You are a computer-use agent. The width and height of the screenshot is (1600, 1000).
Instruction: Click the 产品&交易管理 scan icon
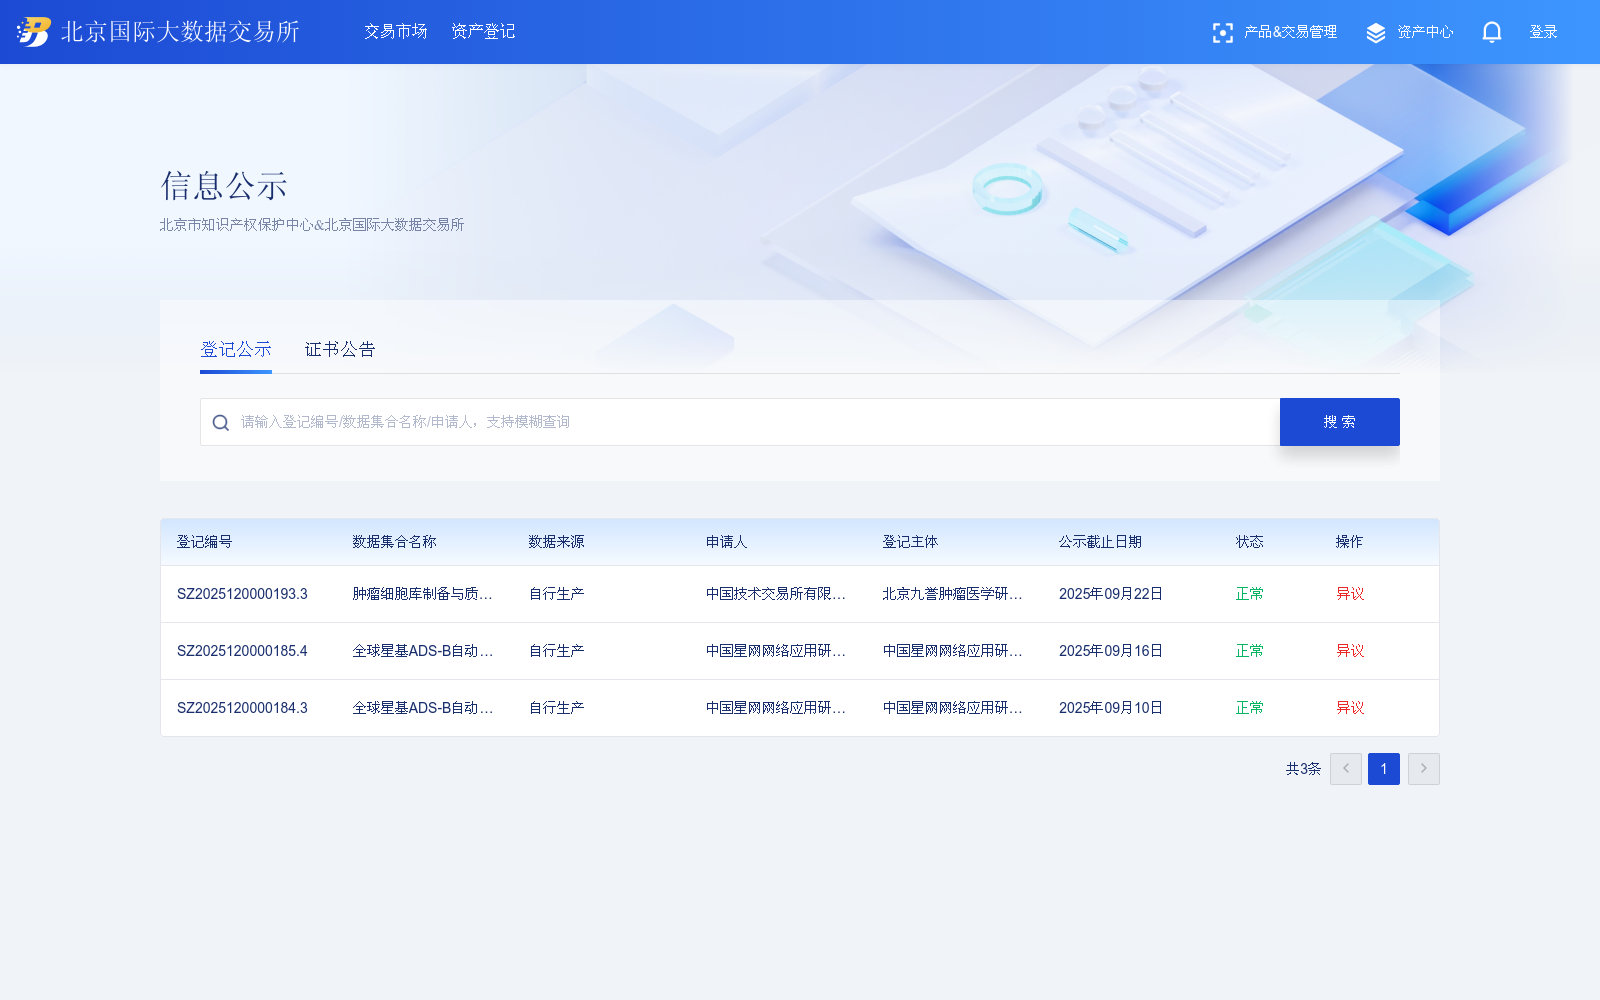[1222, 33]
